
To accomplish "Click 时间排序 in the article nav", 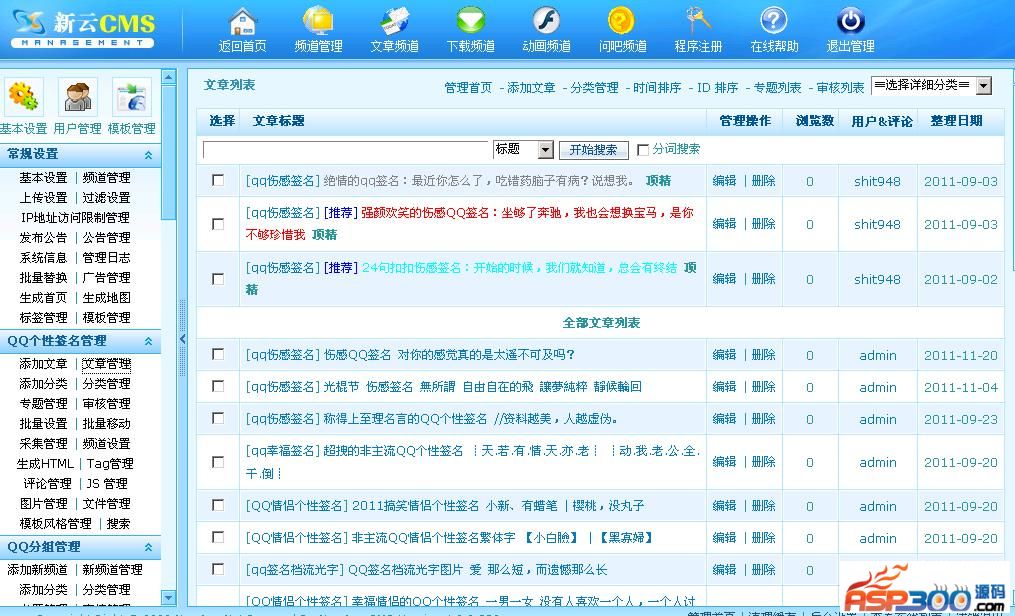I will coord(657,87).
